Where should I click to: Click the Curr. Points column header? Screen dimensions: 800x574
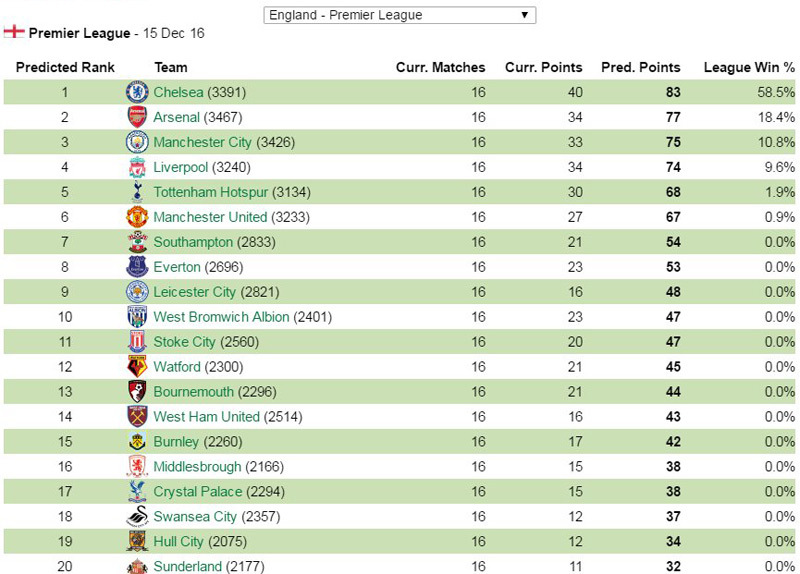[543, 67]
